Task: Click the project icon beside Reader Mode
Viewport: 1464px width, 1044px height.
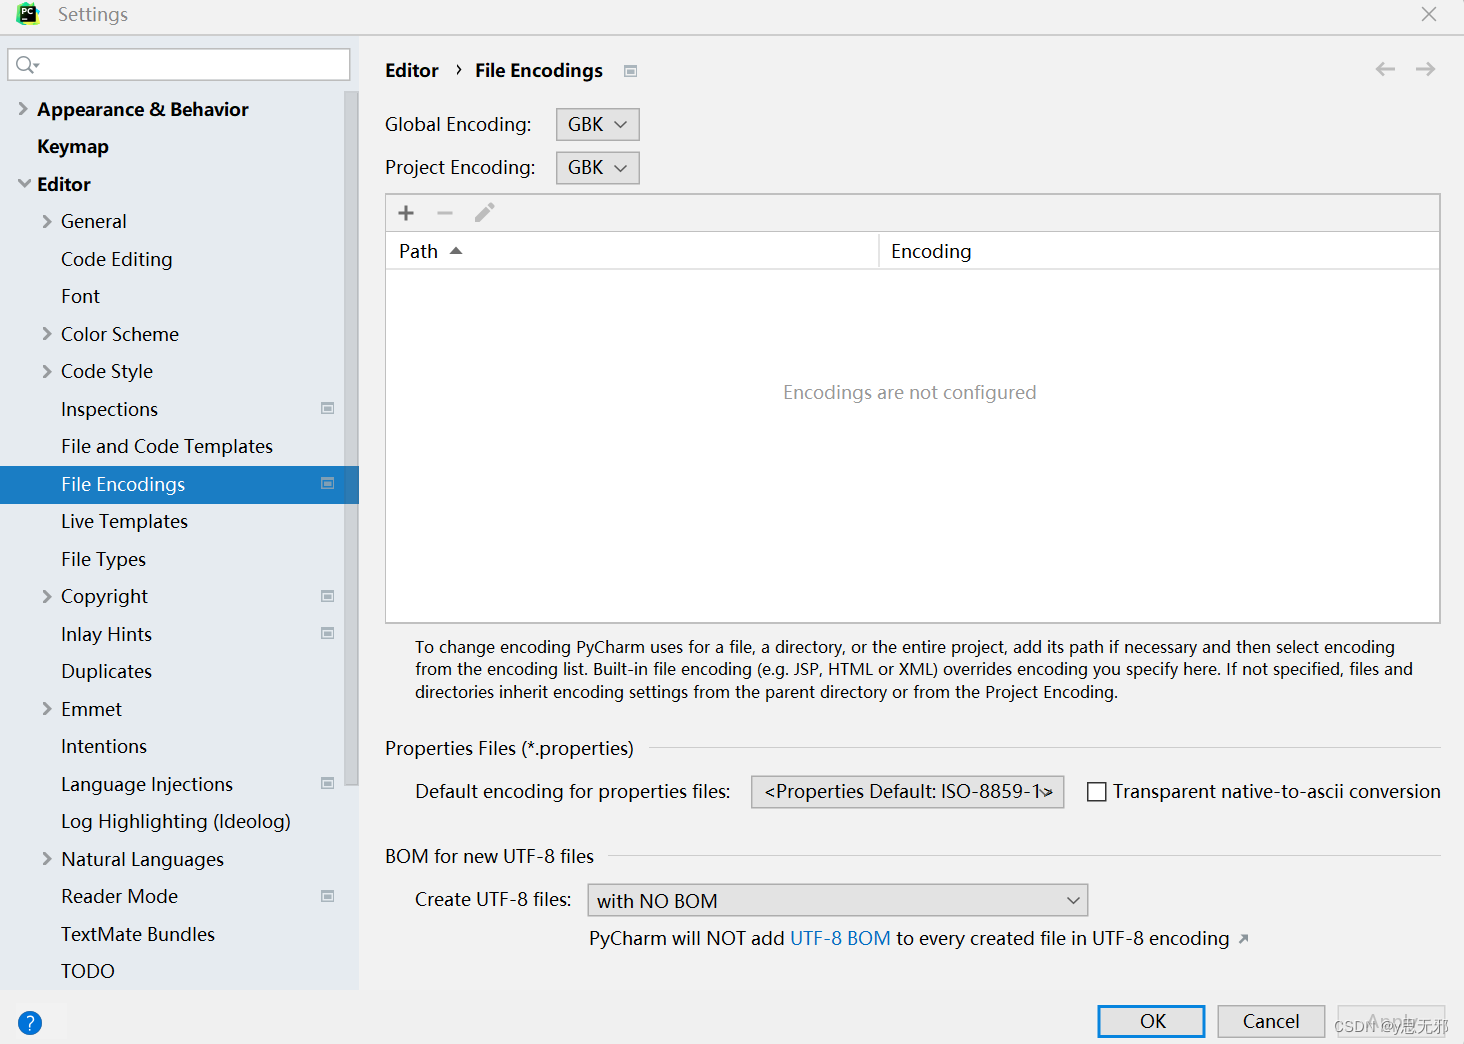Action: (327, 896)
